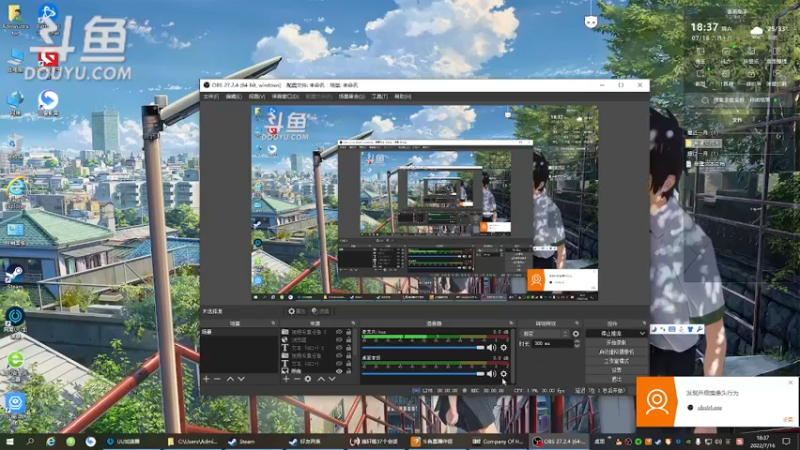Mute the Mic/Aux speaker icon

[491, 347]
